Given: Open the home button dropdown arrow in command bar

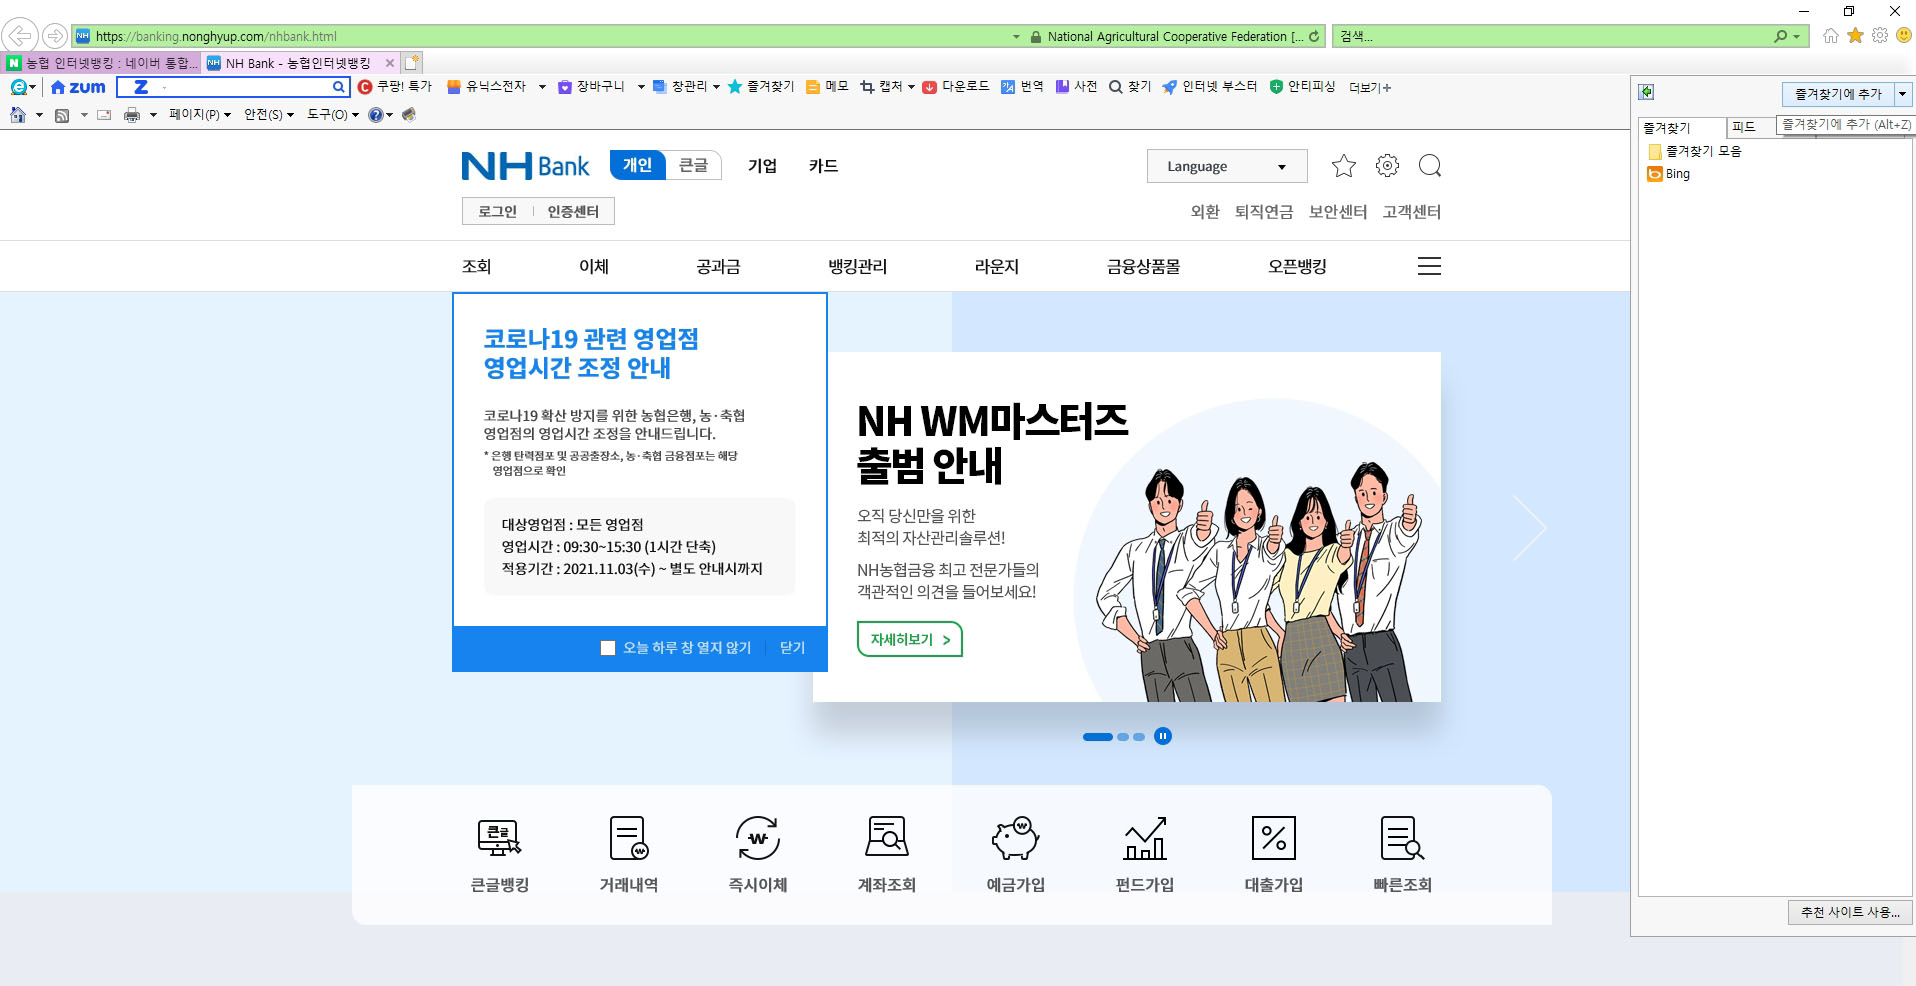Looking at the screenshot, I should coord(39,115).
